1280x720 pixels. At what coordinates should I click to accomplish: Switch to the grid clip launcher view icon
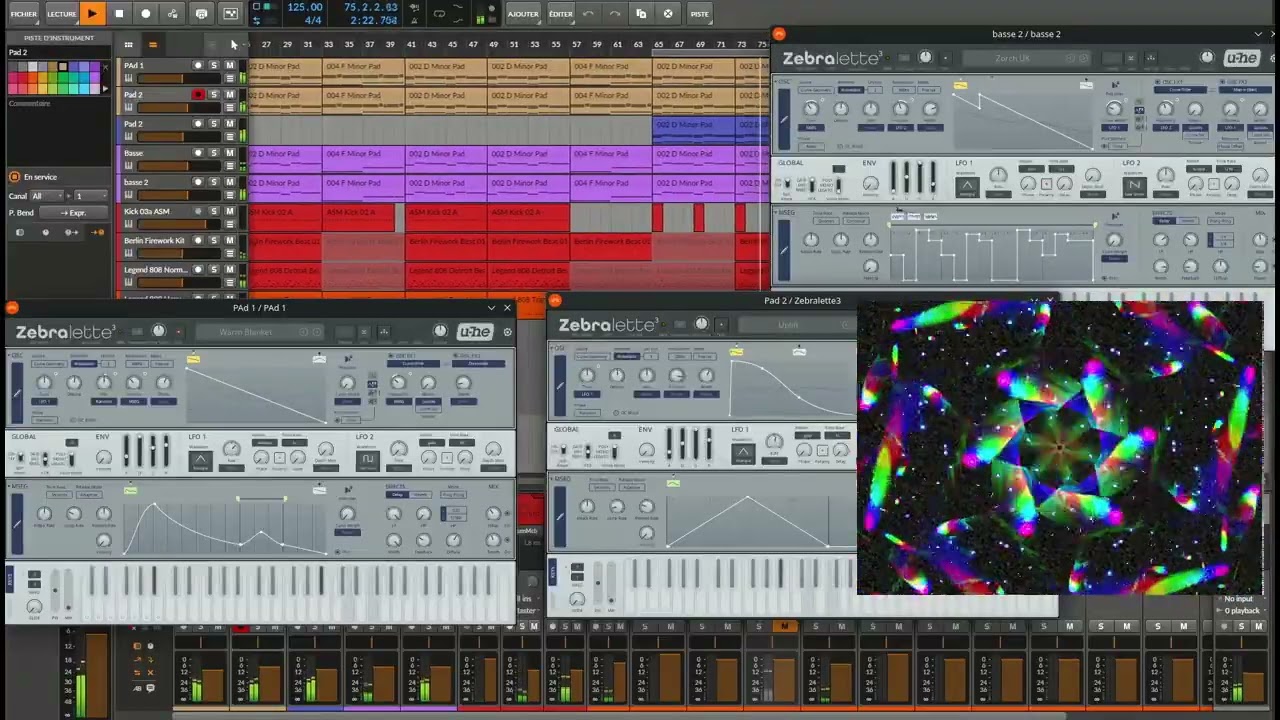pos(128,44)
